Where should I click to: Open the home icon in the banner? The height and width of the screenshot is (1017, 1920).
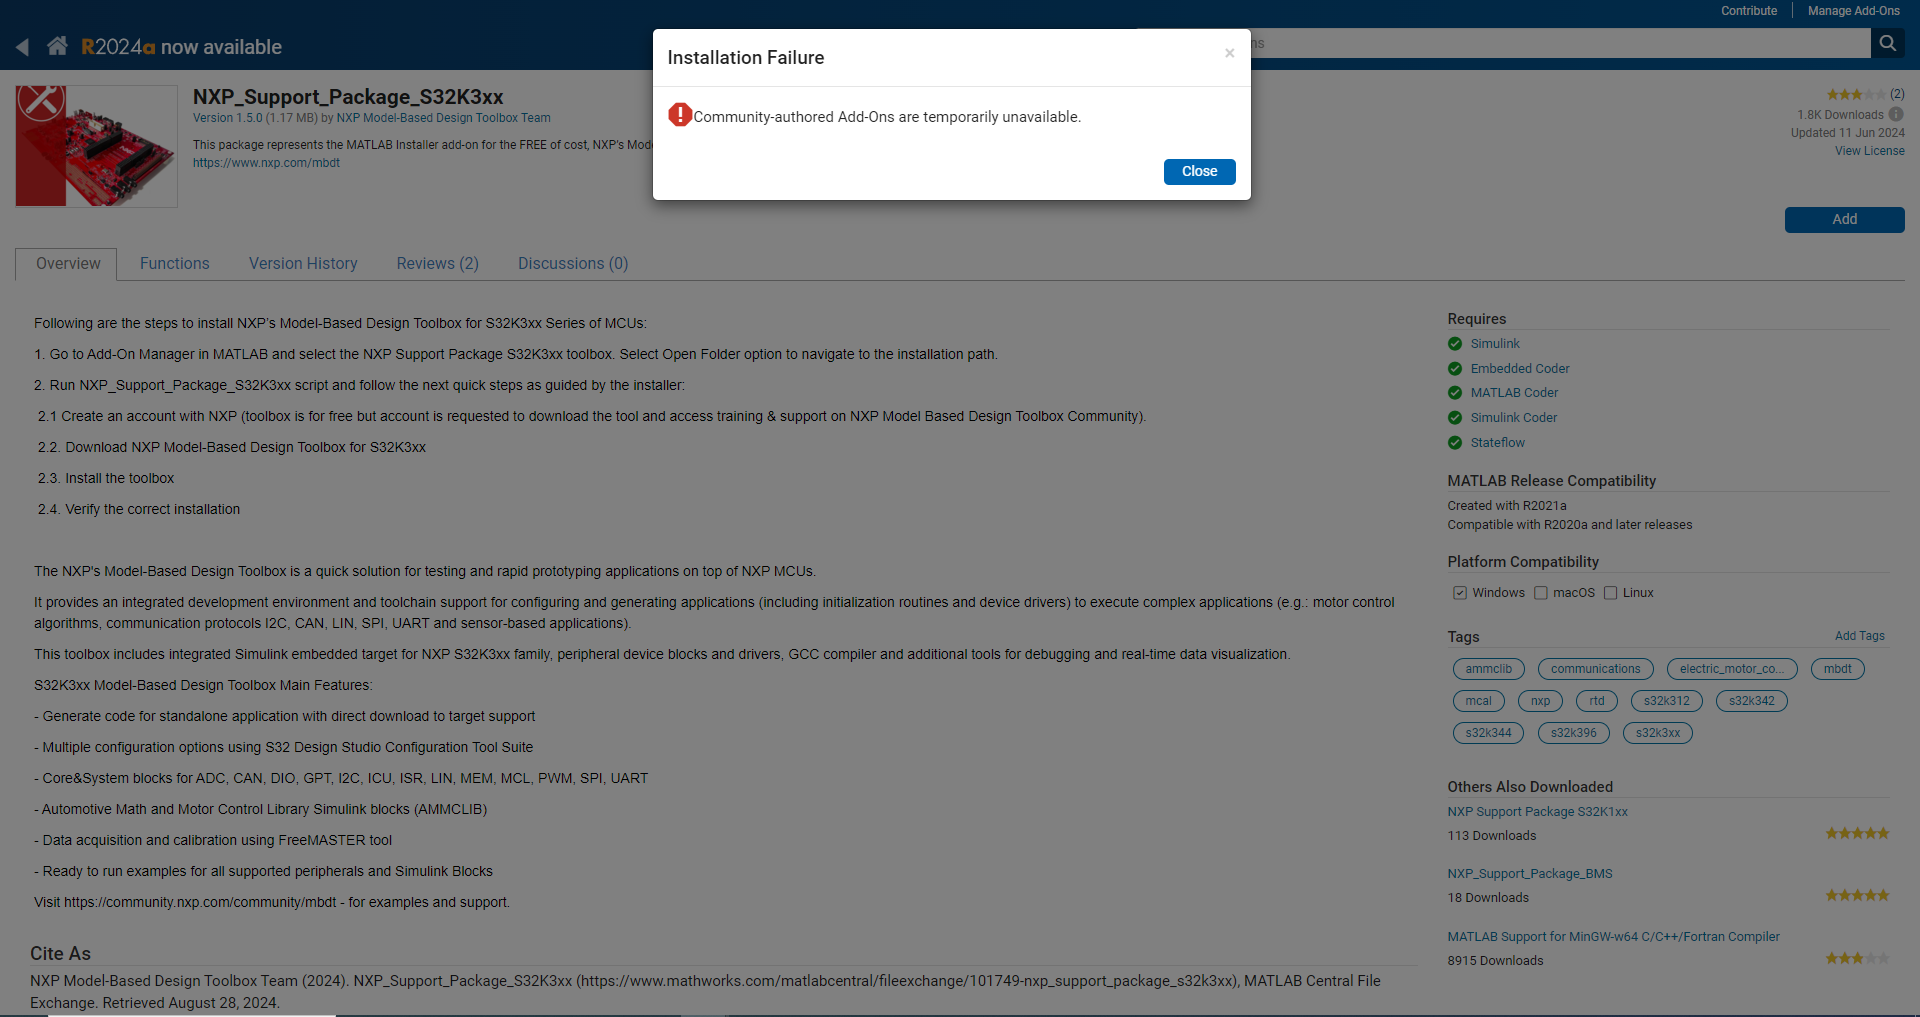pos(57,45)
